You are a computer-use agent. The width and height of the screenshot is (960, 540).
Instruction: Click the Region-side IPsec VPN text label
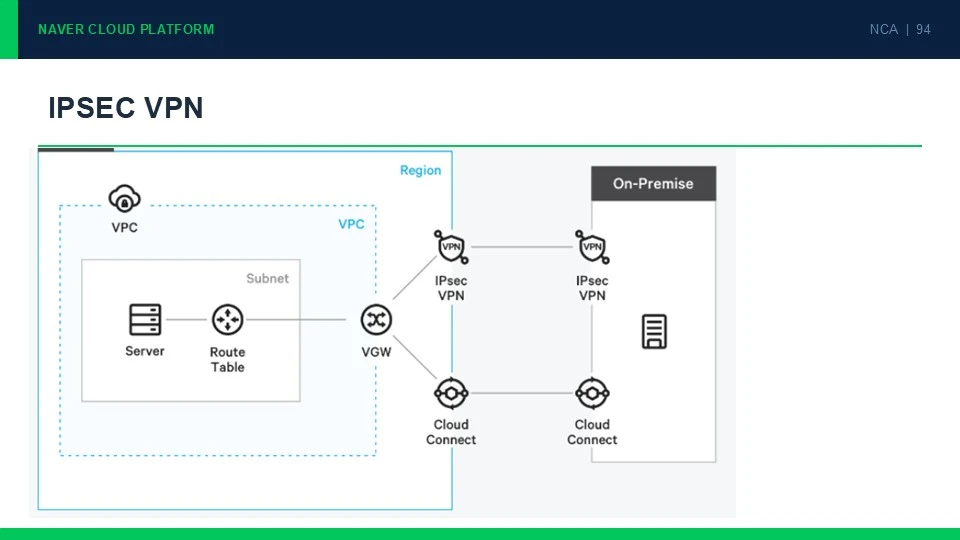coord(451,288)
